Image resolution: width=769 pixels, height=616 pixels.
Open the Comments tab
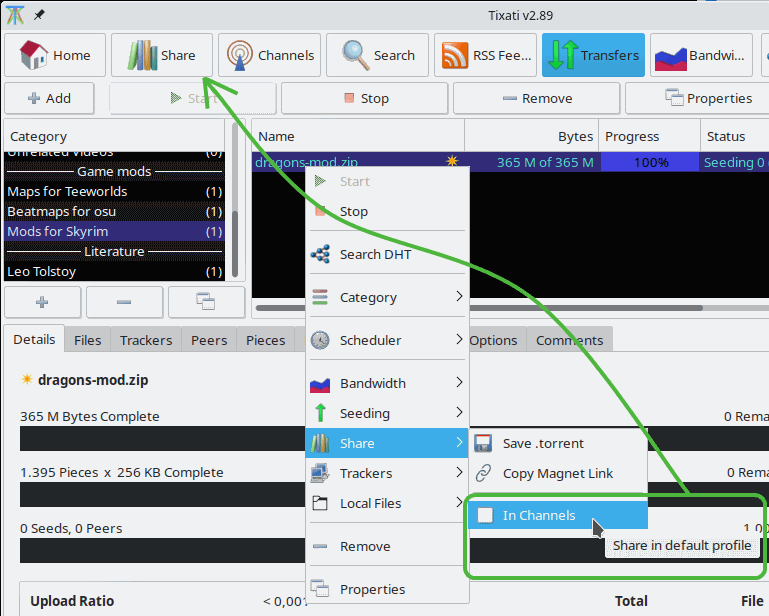(569, 340)
